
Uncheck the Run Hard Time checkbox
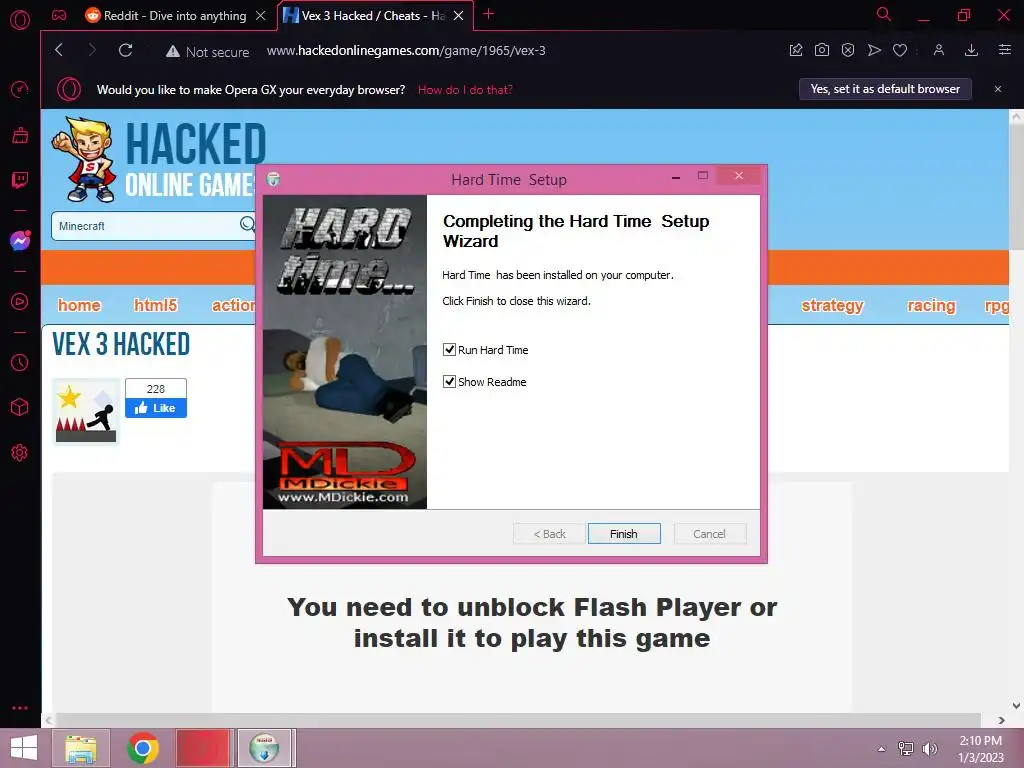[x=449, y=349]
